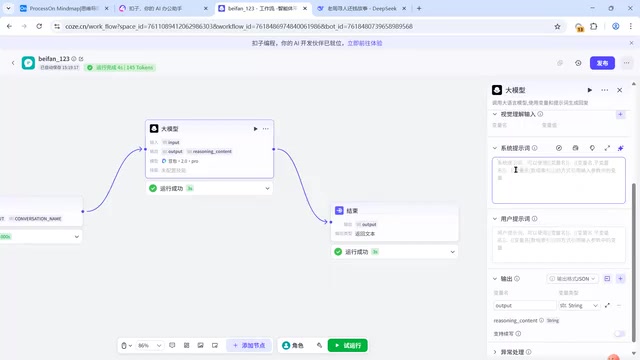Show info tooltip for 视觉理解输入
640x360 pixels.
[540, 114]
